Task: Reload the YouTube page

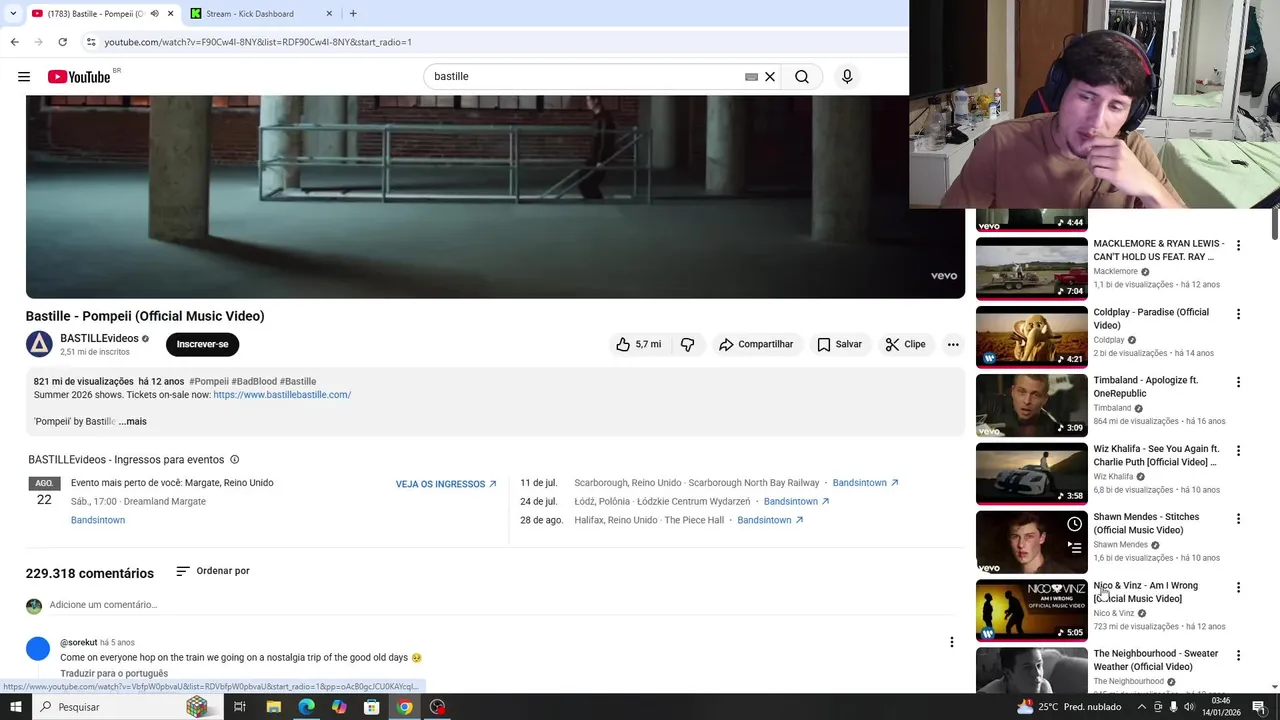Action: pos(62,42)
